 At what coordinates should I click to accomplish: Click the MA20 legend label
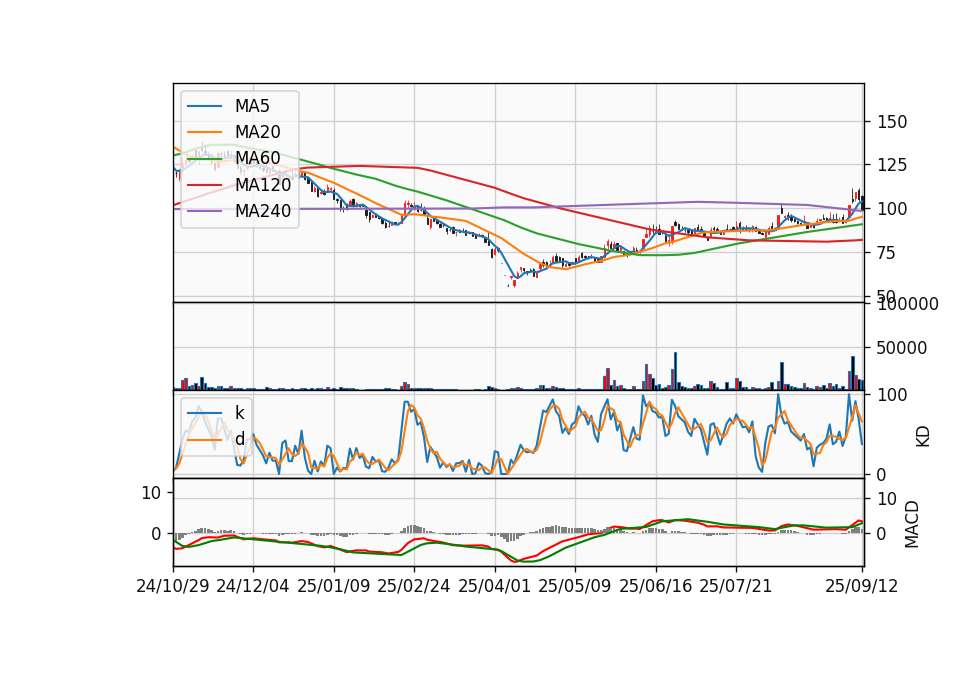257,132
